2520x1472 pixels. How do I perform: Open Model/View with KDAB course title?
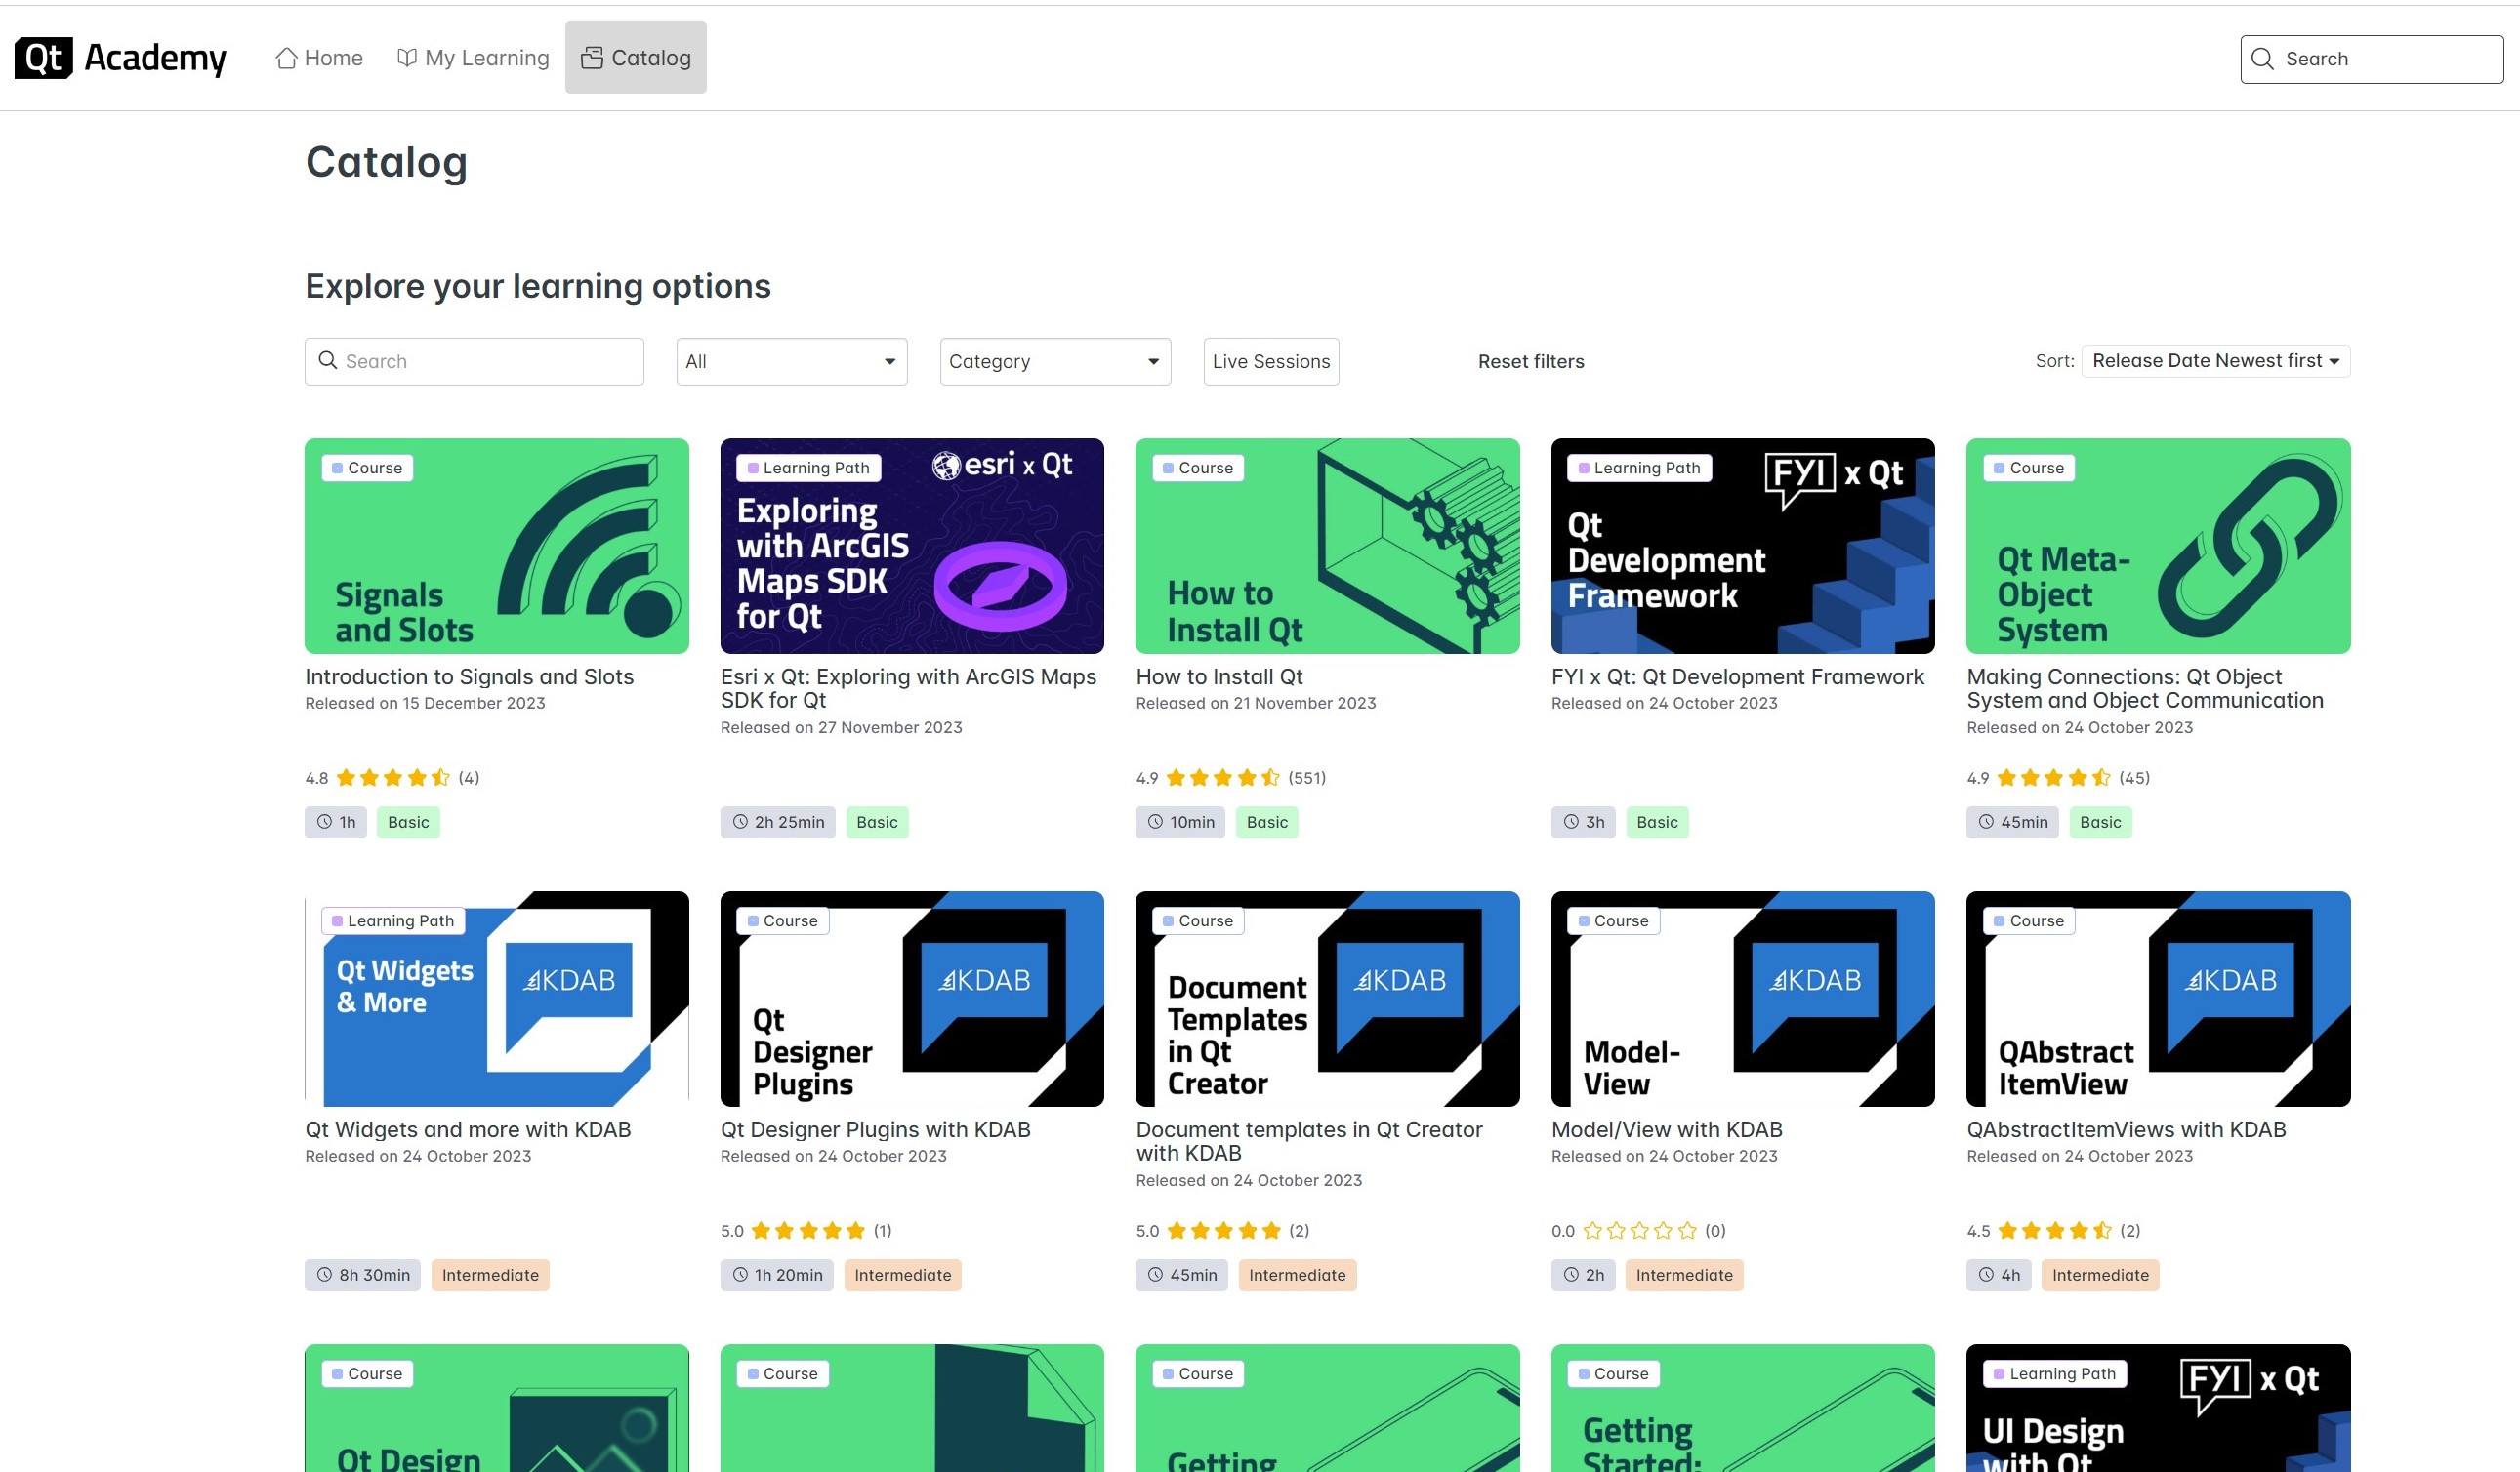[x=1666, y=1129]
